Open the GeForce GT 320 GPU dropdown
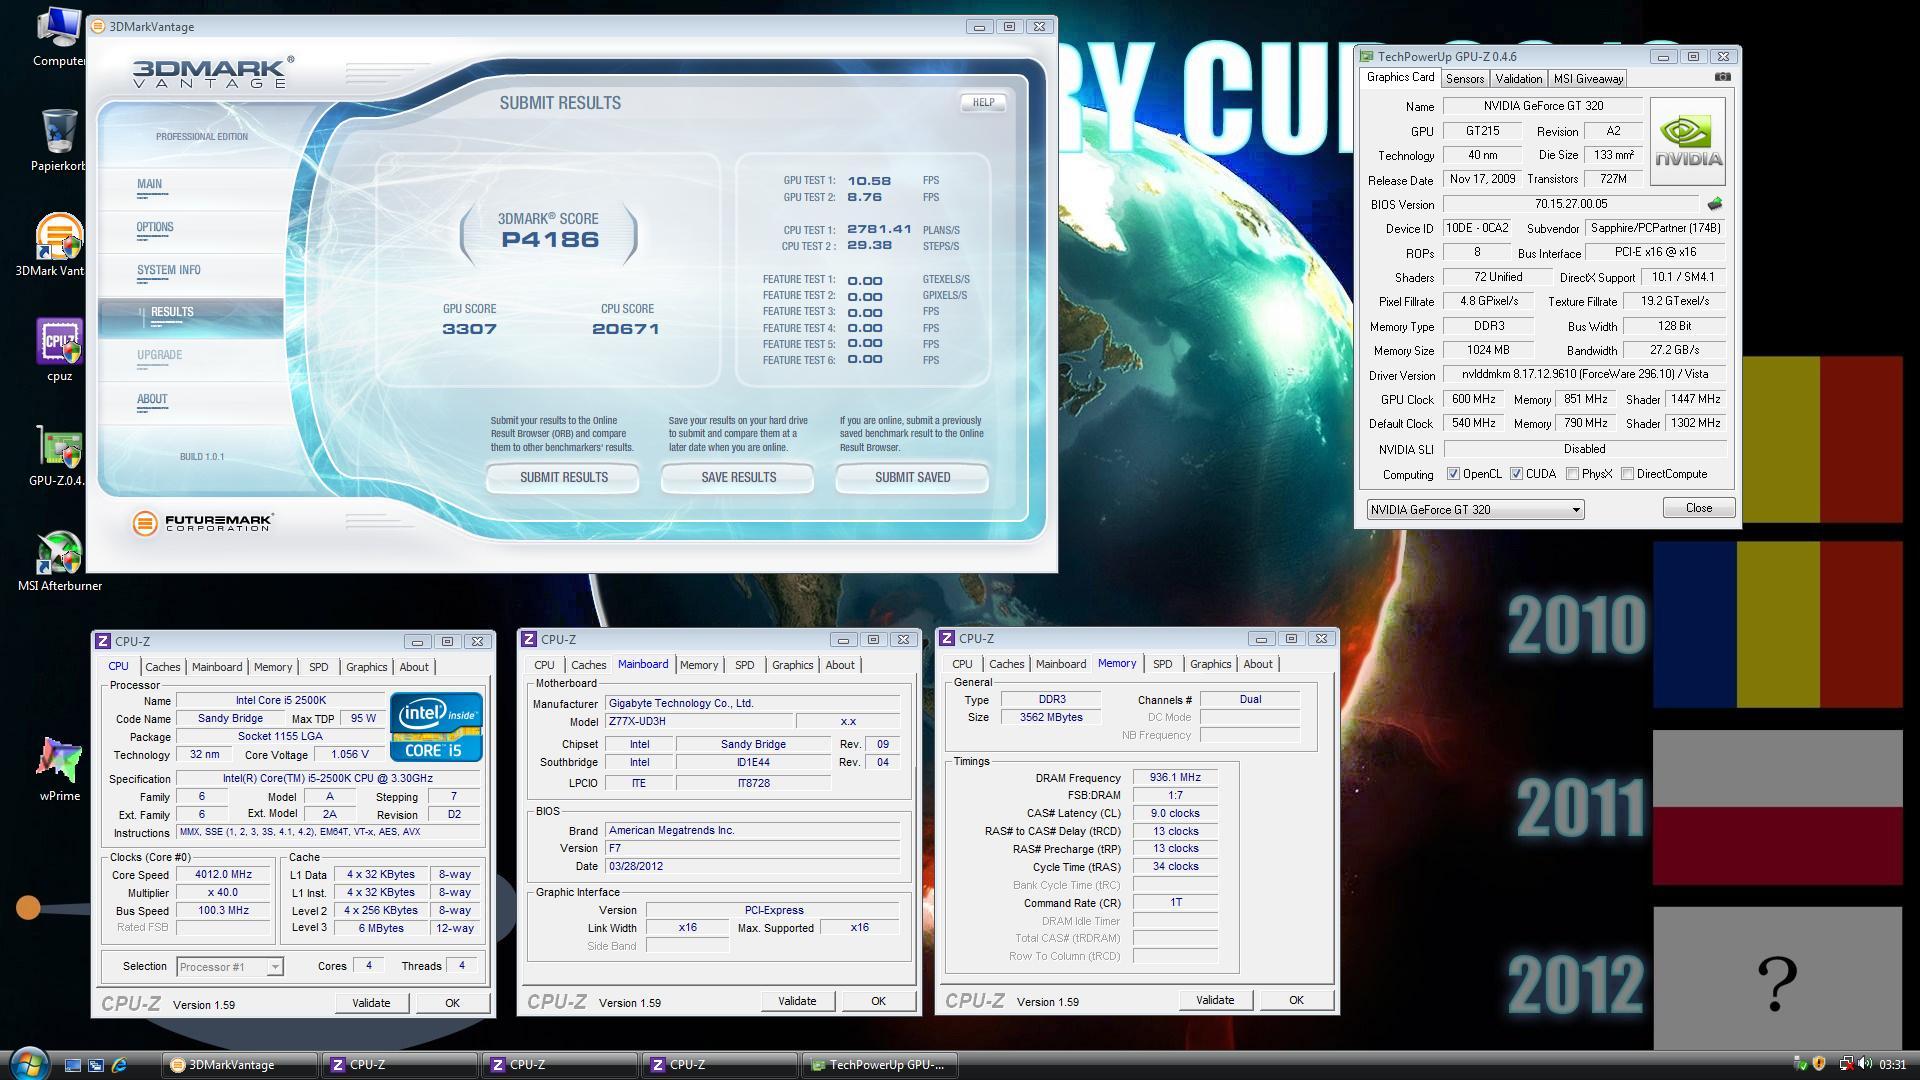Image resolution: width=1920 pixels, height=1080 pixels. (x=1475, y=509)
